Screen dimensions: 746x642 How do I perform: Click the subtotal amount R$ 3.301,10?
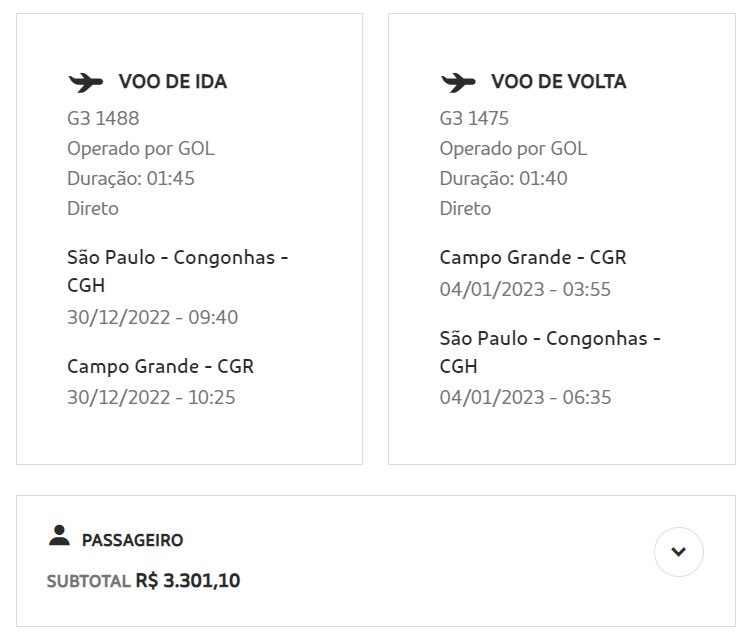(x=188, y=581)
